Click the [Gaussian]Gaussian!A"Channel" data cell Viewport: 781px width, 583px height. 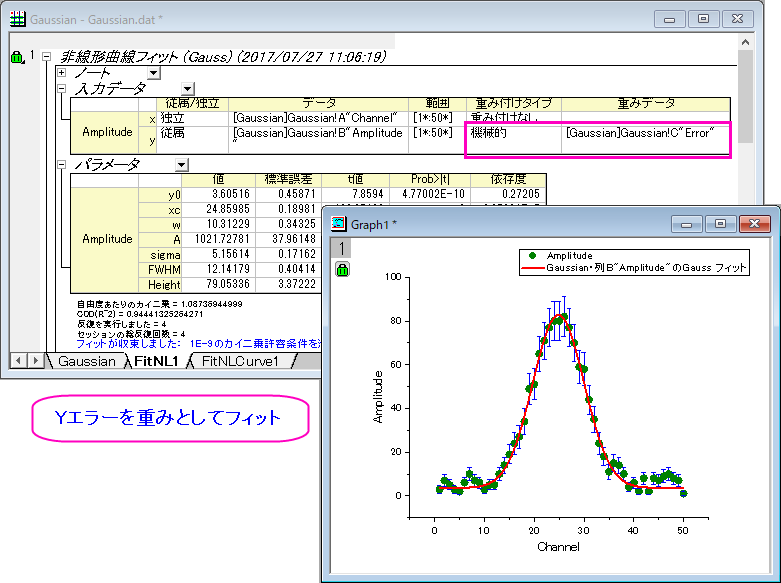[x=319, y=118]
